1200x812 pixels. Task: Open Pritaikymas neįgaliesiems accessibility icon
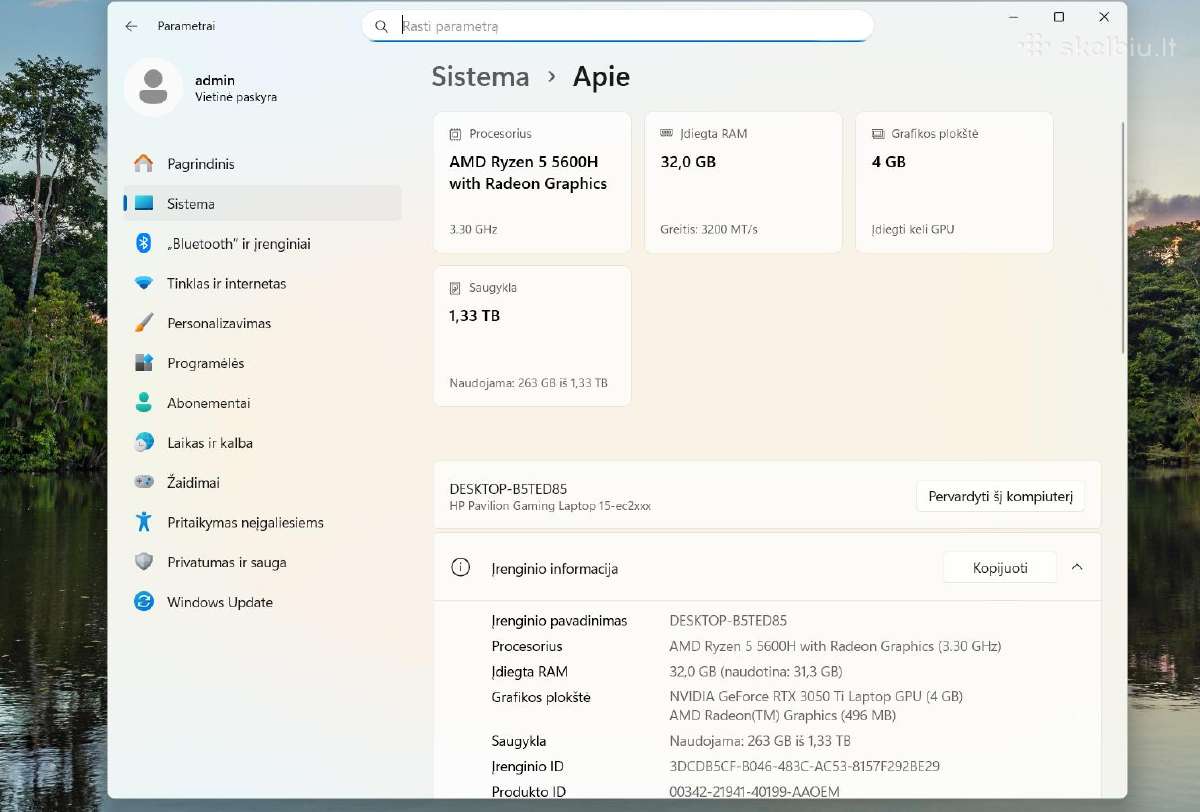point(144,522)
